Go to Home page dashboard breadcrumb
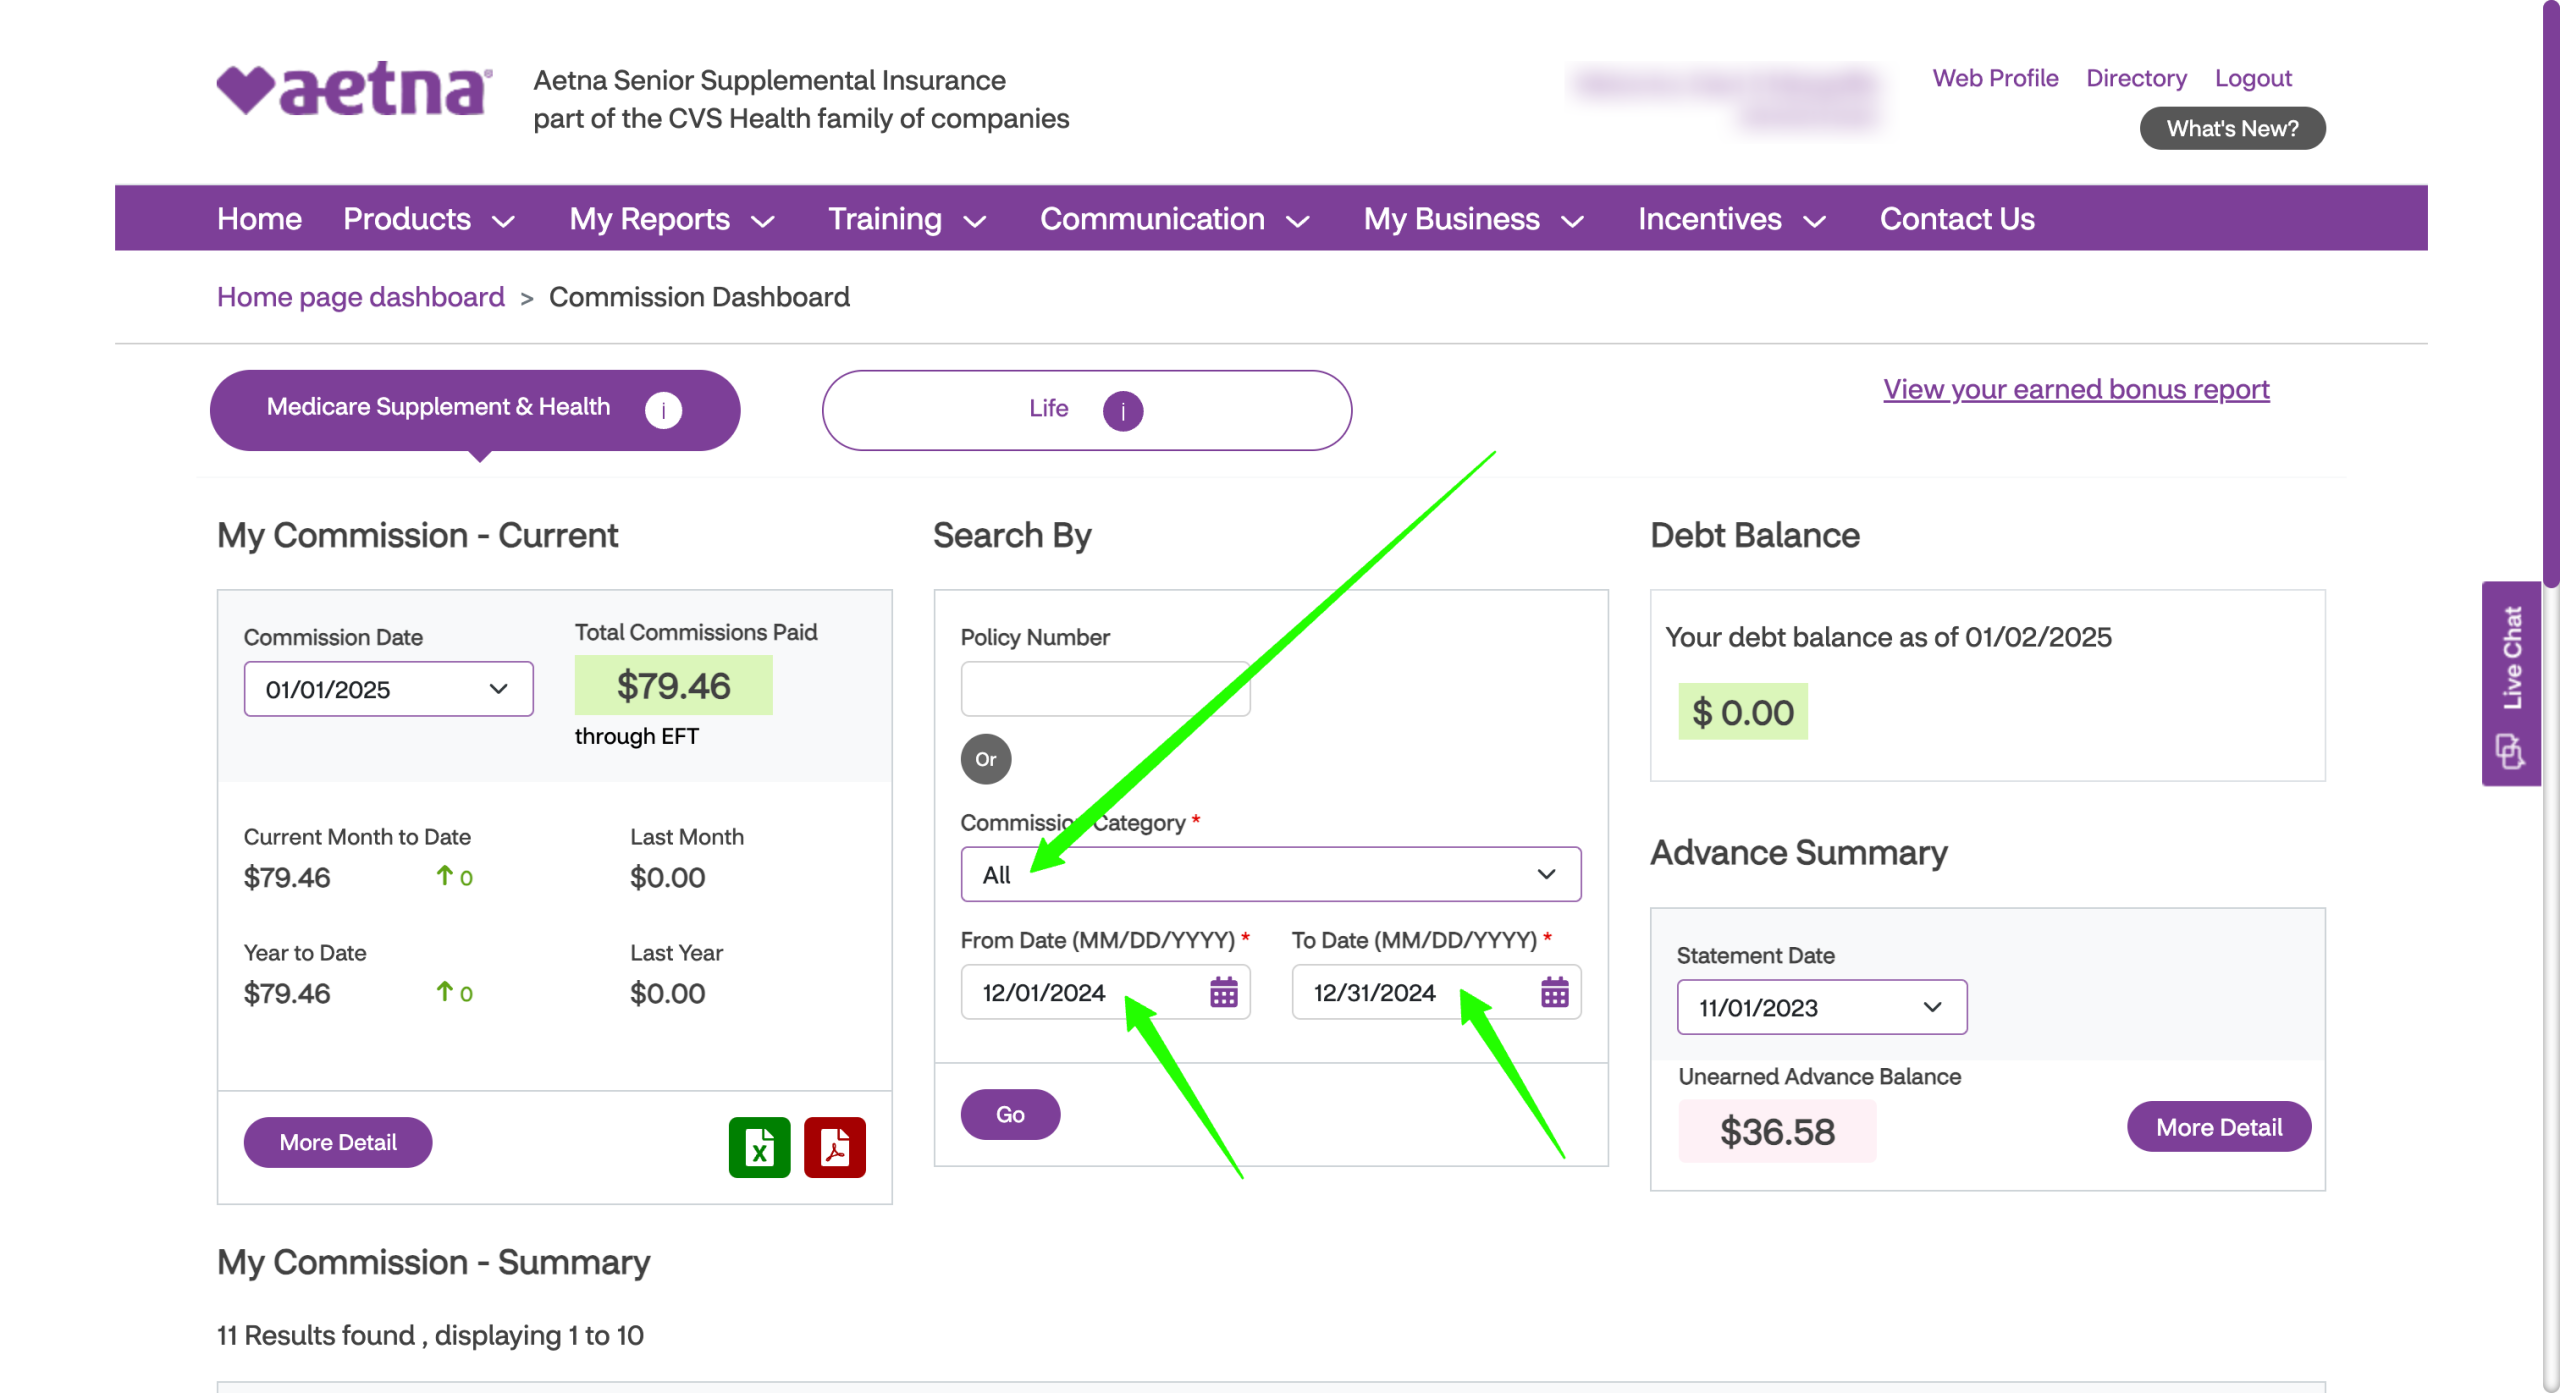 360,296
